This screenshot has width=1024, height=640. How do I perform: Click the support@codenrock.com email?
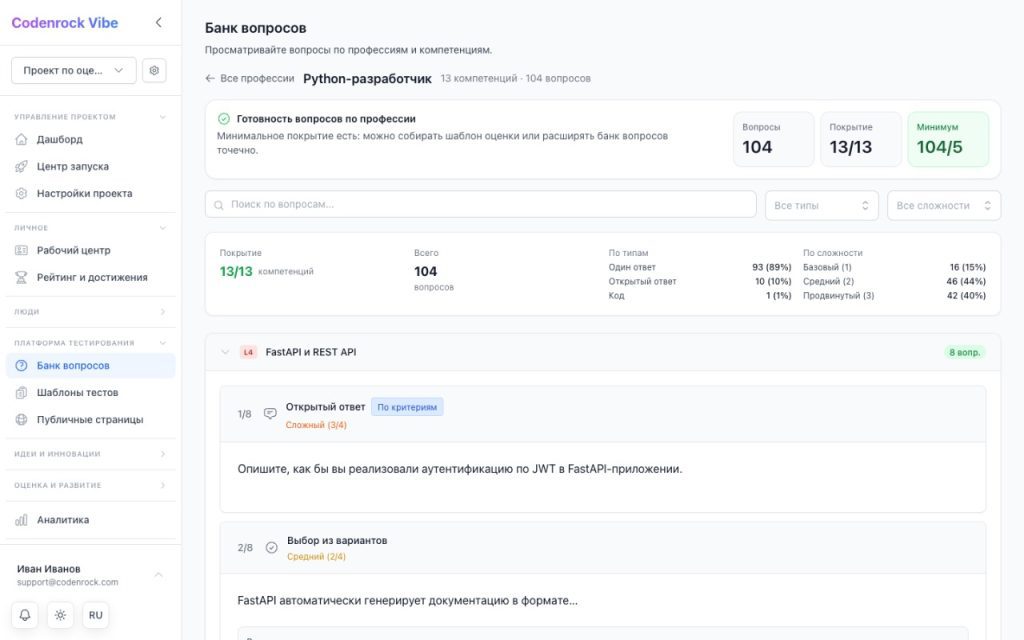click(67, 583)
